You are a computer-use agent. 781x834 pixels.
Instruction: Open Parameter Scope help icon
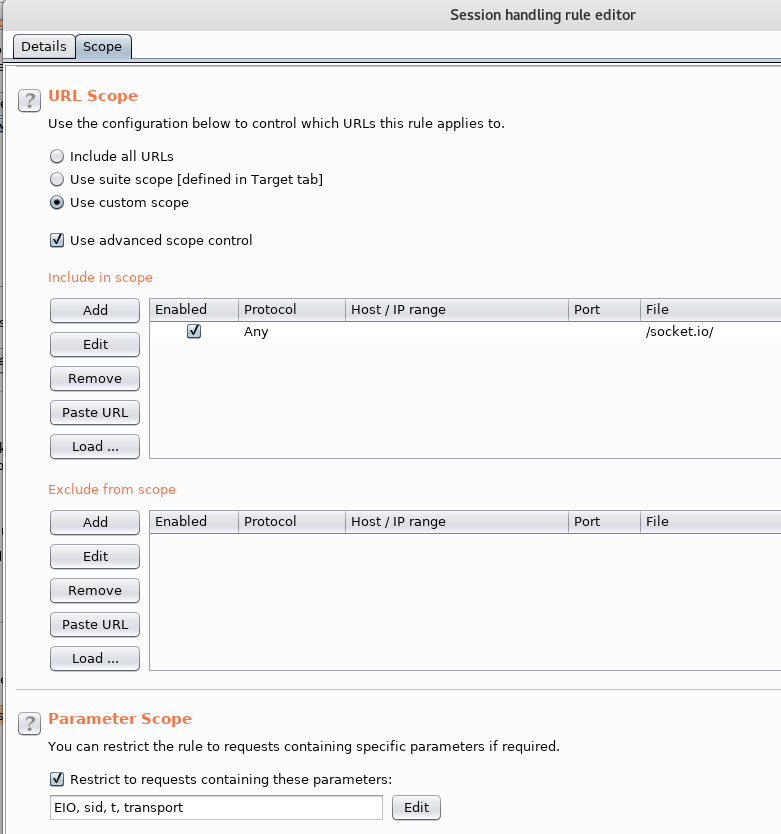pyautogui.click(x=29, y=723)
